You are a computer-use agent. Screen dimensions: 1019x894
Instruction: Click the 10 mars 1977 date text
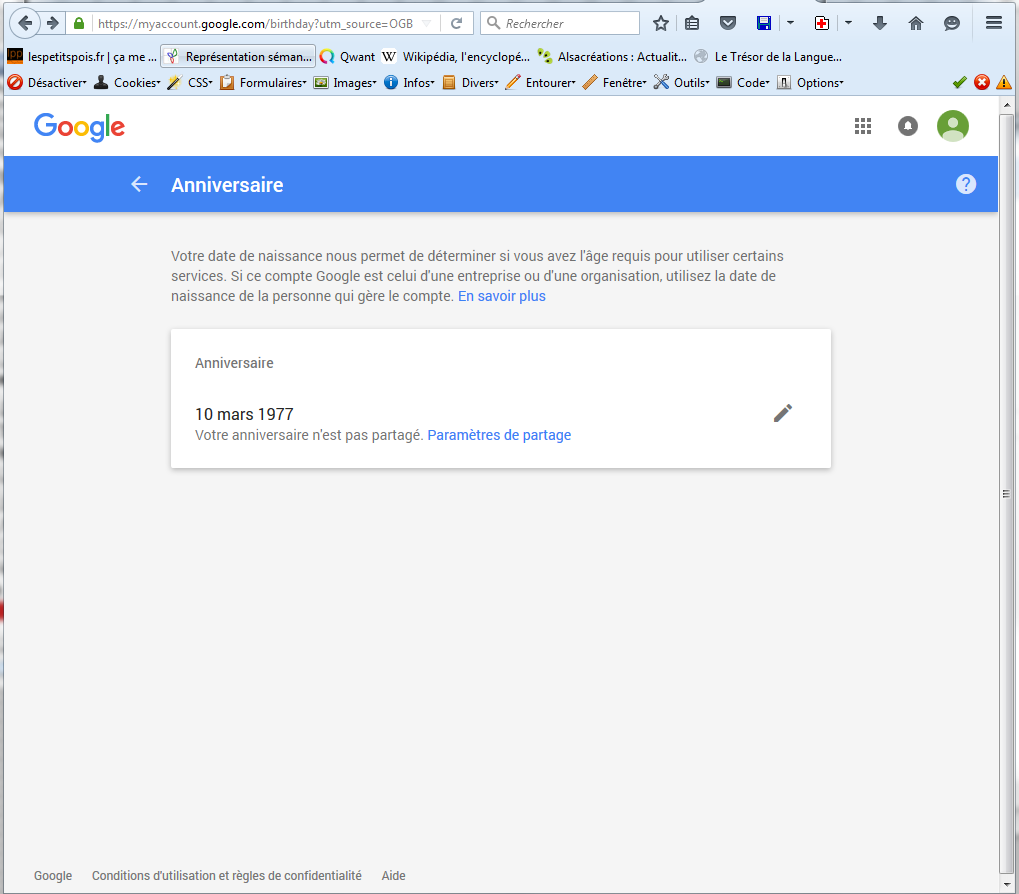point(244,415)
